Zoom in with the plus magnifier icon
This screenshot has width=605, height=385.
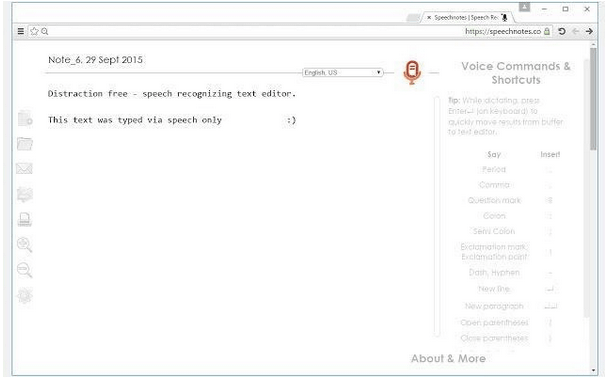[24, 245]
